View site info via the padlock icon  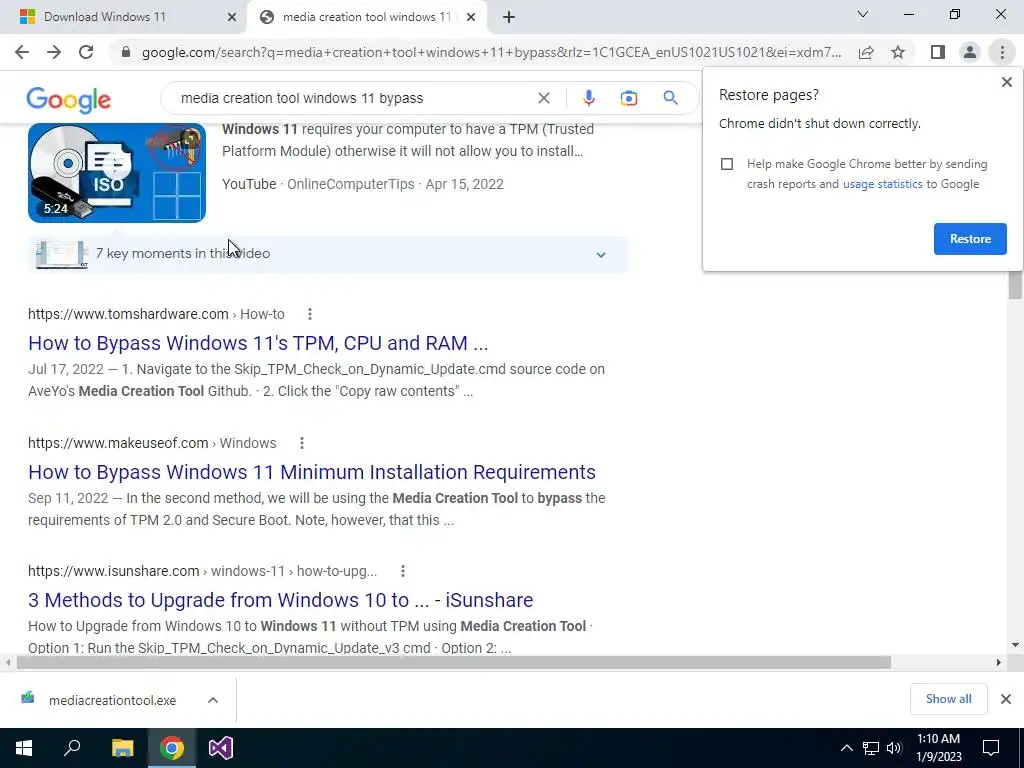(x=126, y=52)
